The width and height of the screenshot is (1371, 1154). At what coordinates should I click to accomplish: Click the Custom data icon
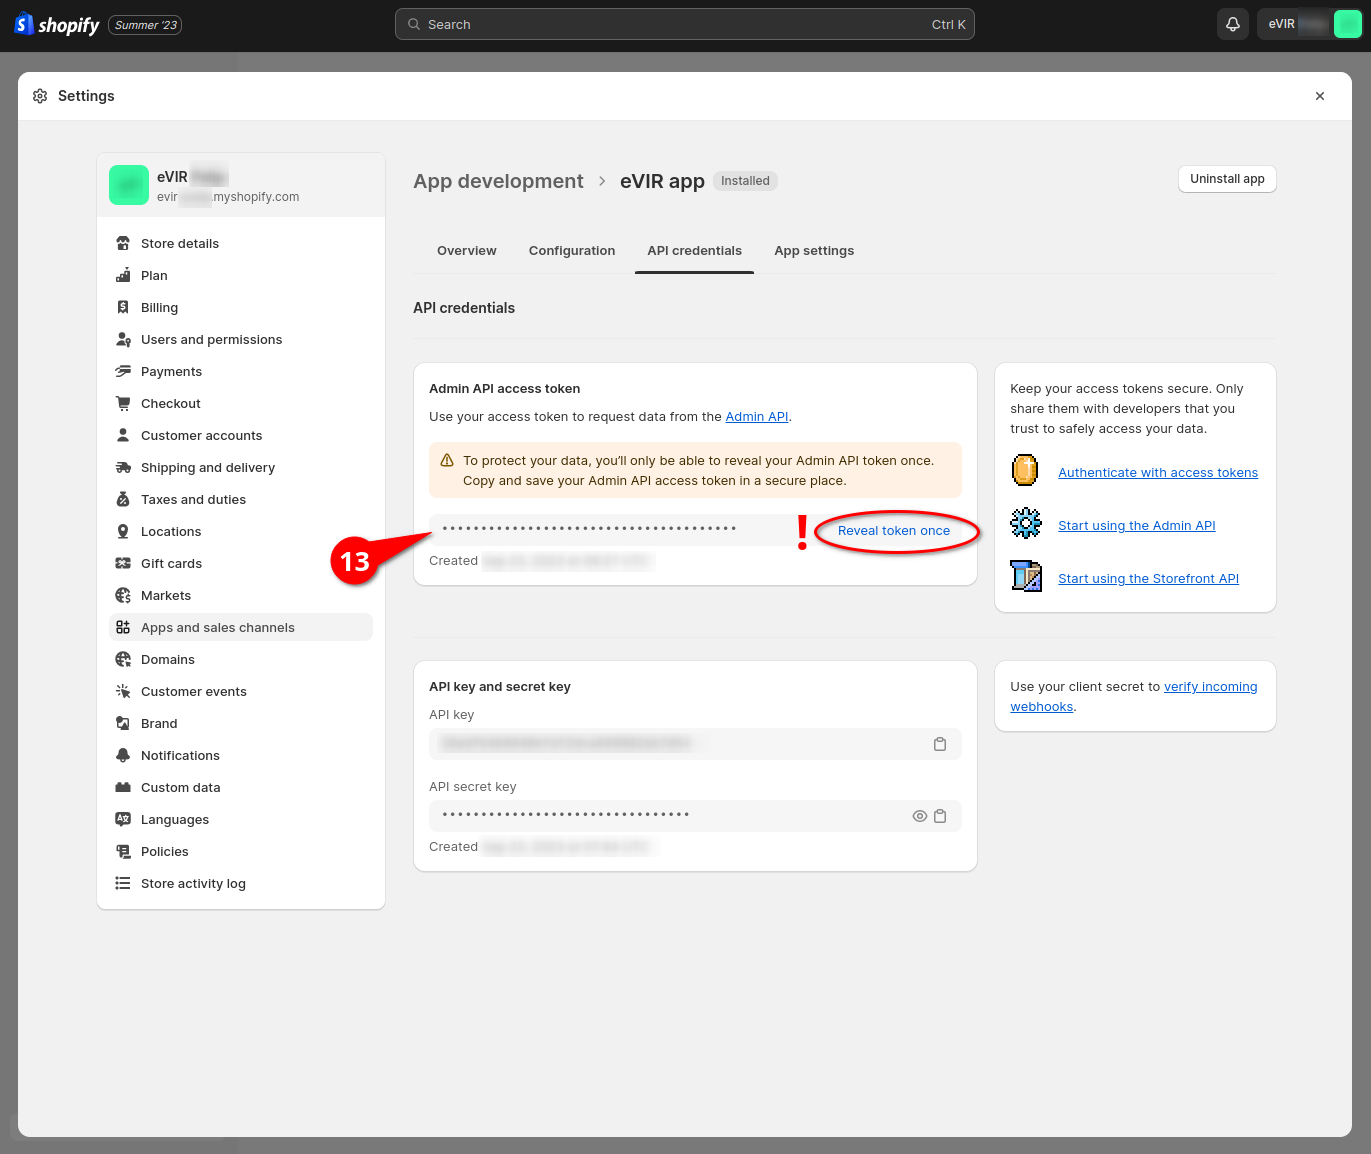point(123,787)
